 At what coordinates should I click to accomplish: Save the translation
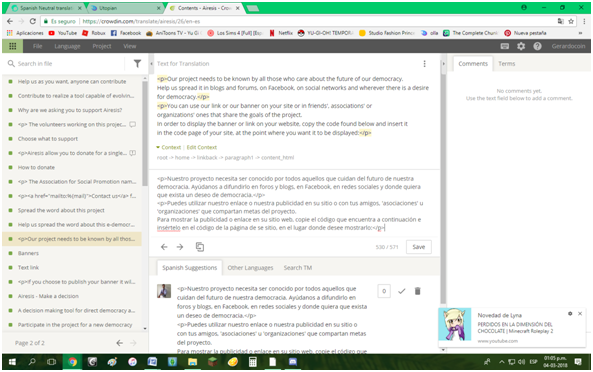(419, 247)
